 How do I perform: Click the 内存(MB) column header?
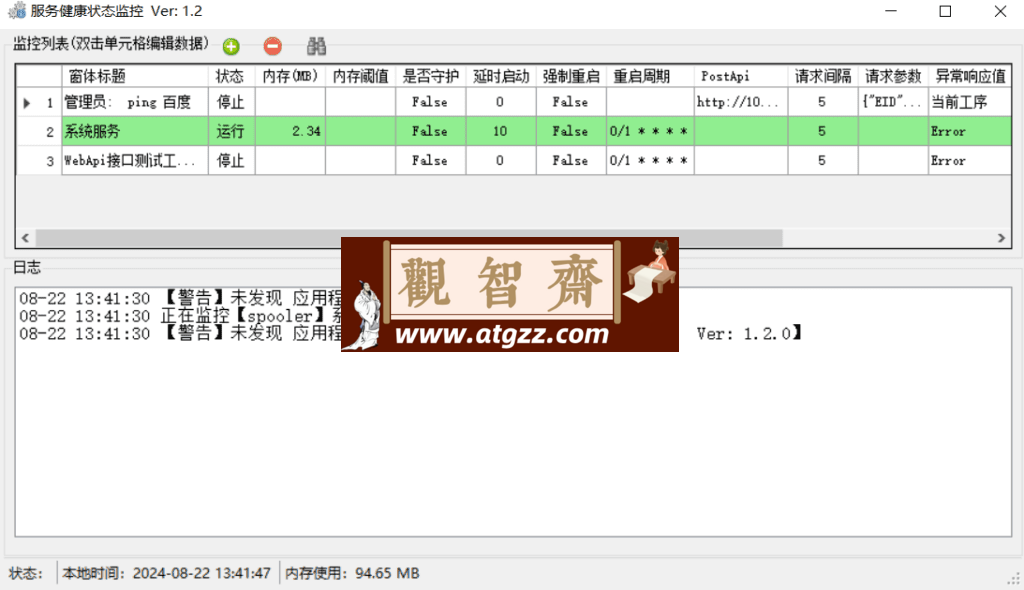point(291,76)
